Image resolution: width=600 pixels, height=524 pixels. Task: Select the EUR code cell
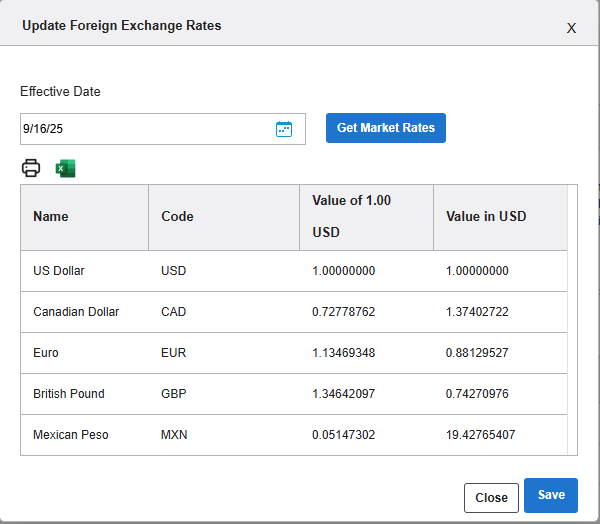tap(173, 353)
